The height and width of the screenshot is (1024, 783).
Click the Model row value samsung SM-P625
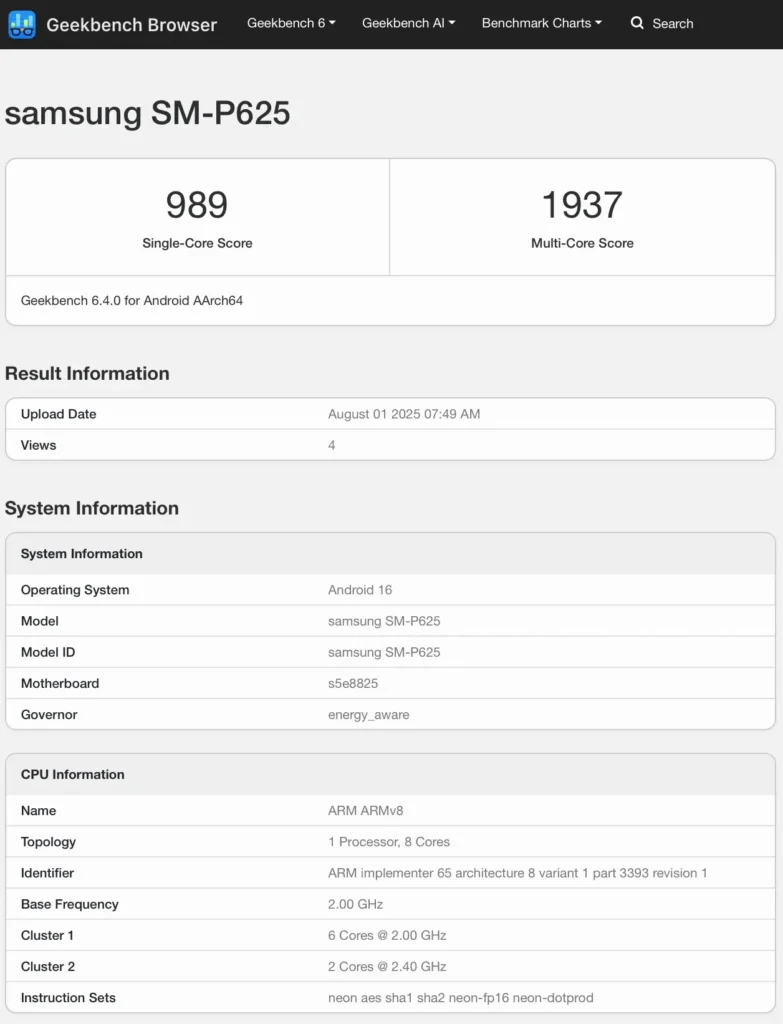(x=384, y=621)
